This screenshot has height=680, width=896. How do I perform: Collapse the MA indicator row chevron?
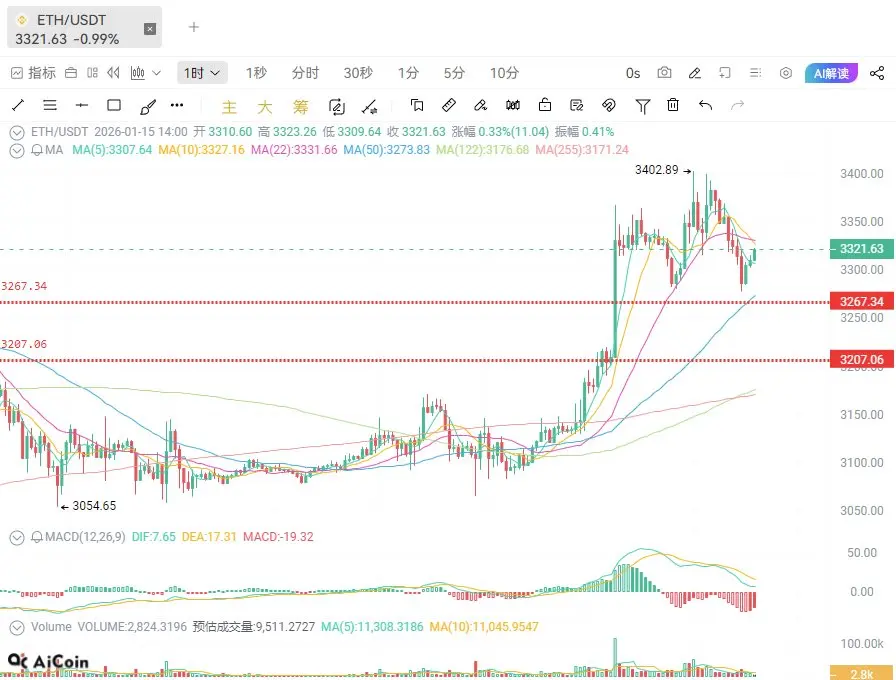click(x=17, y=151)
